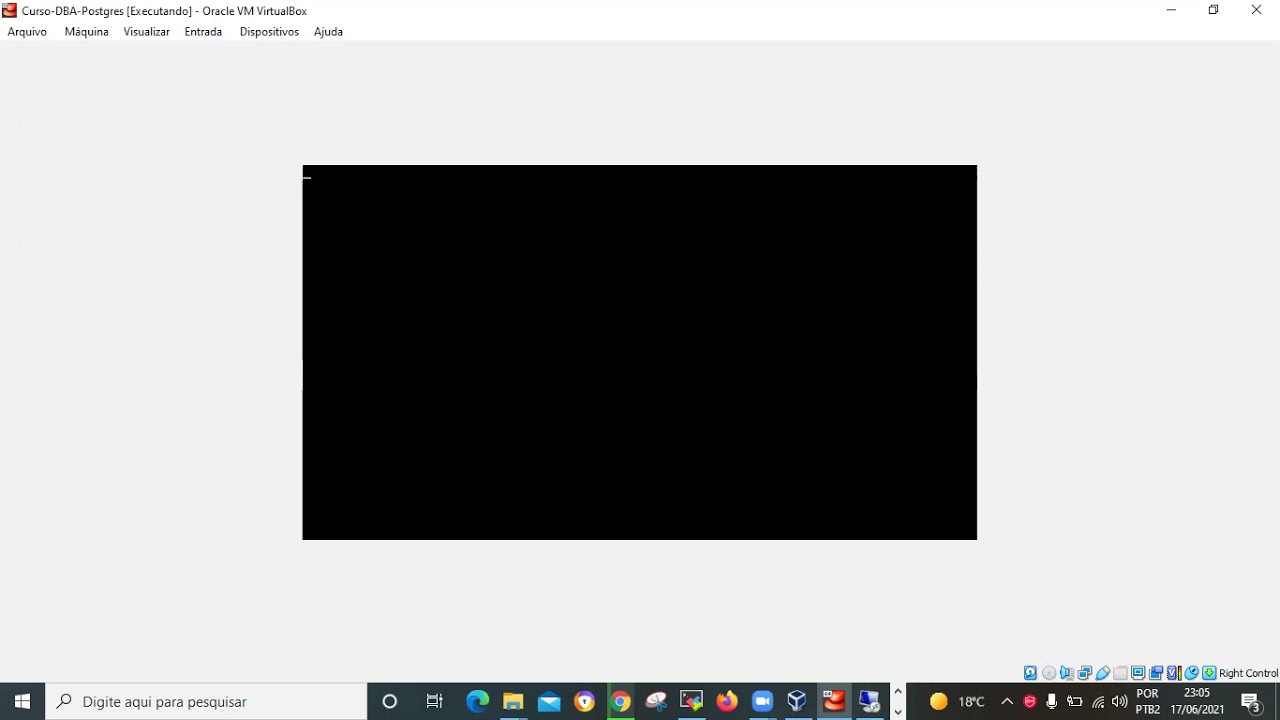Open VirtualBox Manager from taskbar
This screenshot has width=1280, height=720.
click(x=797, y=701)
